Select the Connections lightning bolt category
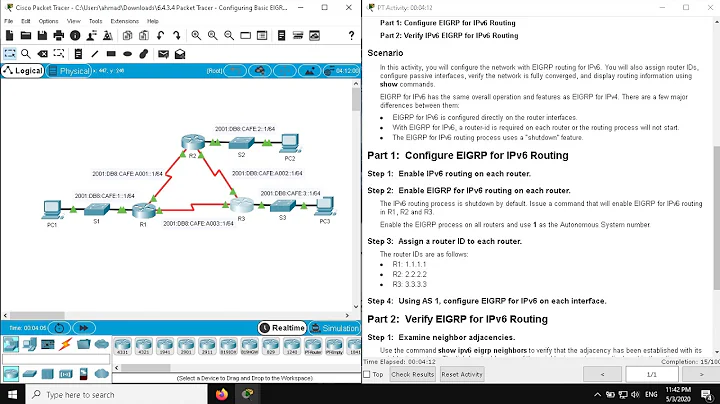720x404 pixels. (x=65, y=343)
